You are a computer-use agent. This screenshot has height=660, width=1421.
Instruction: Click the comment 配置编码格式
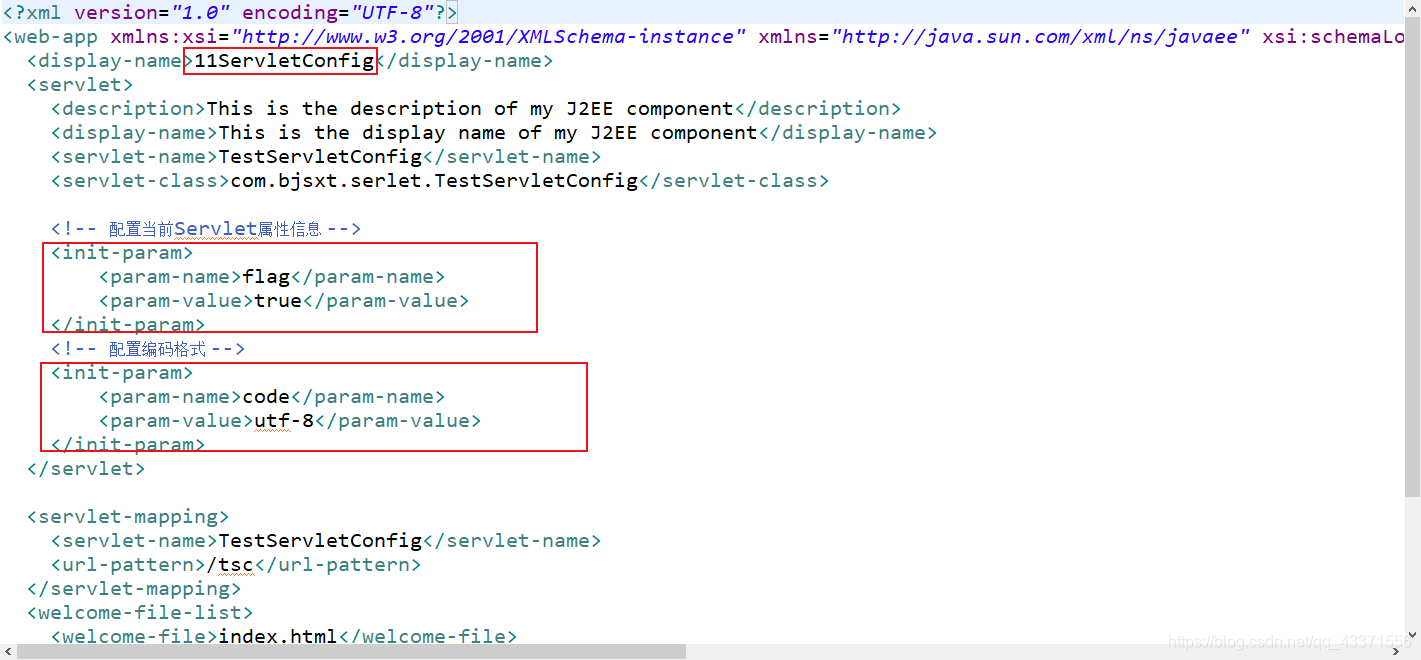click(x=148, y=349)
